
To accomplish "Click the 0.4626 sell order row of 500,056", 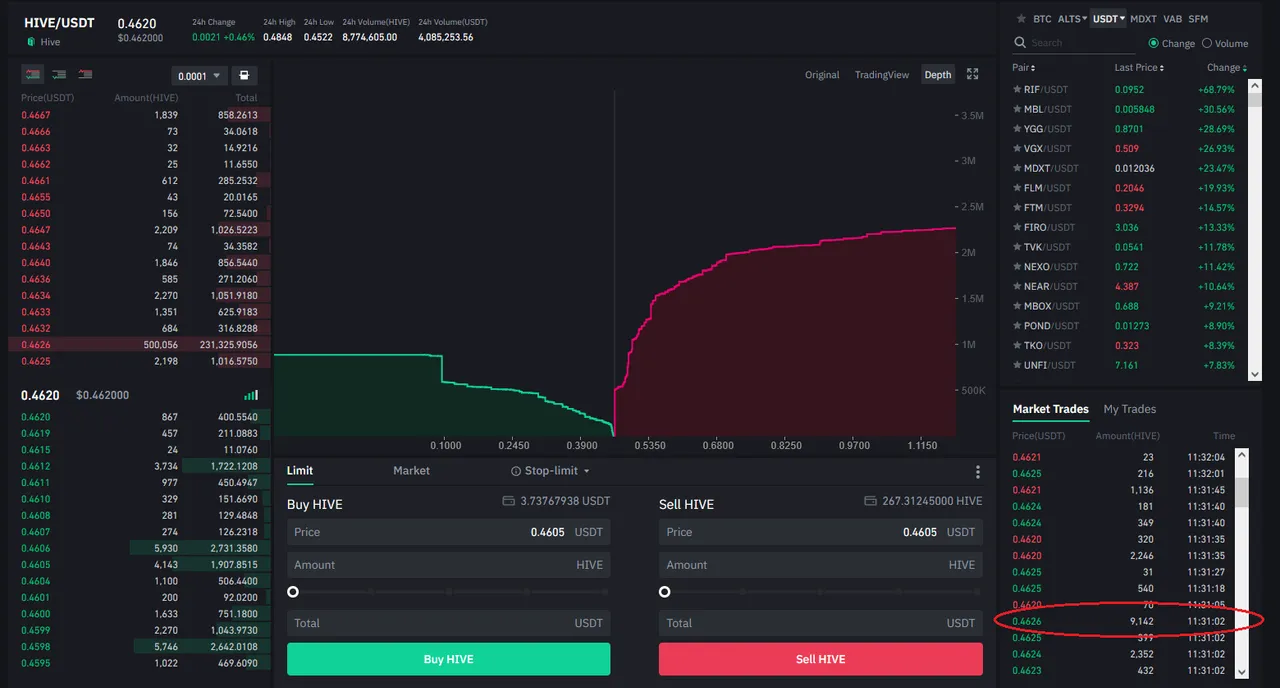I will click(x=139, y=345).
